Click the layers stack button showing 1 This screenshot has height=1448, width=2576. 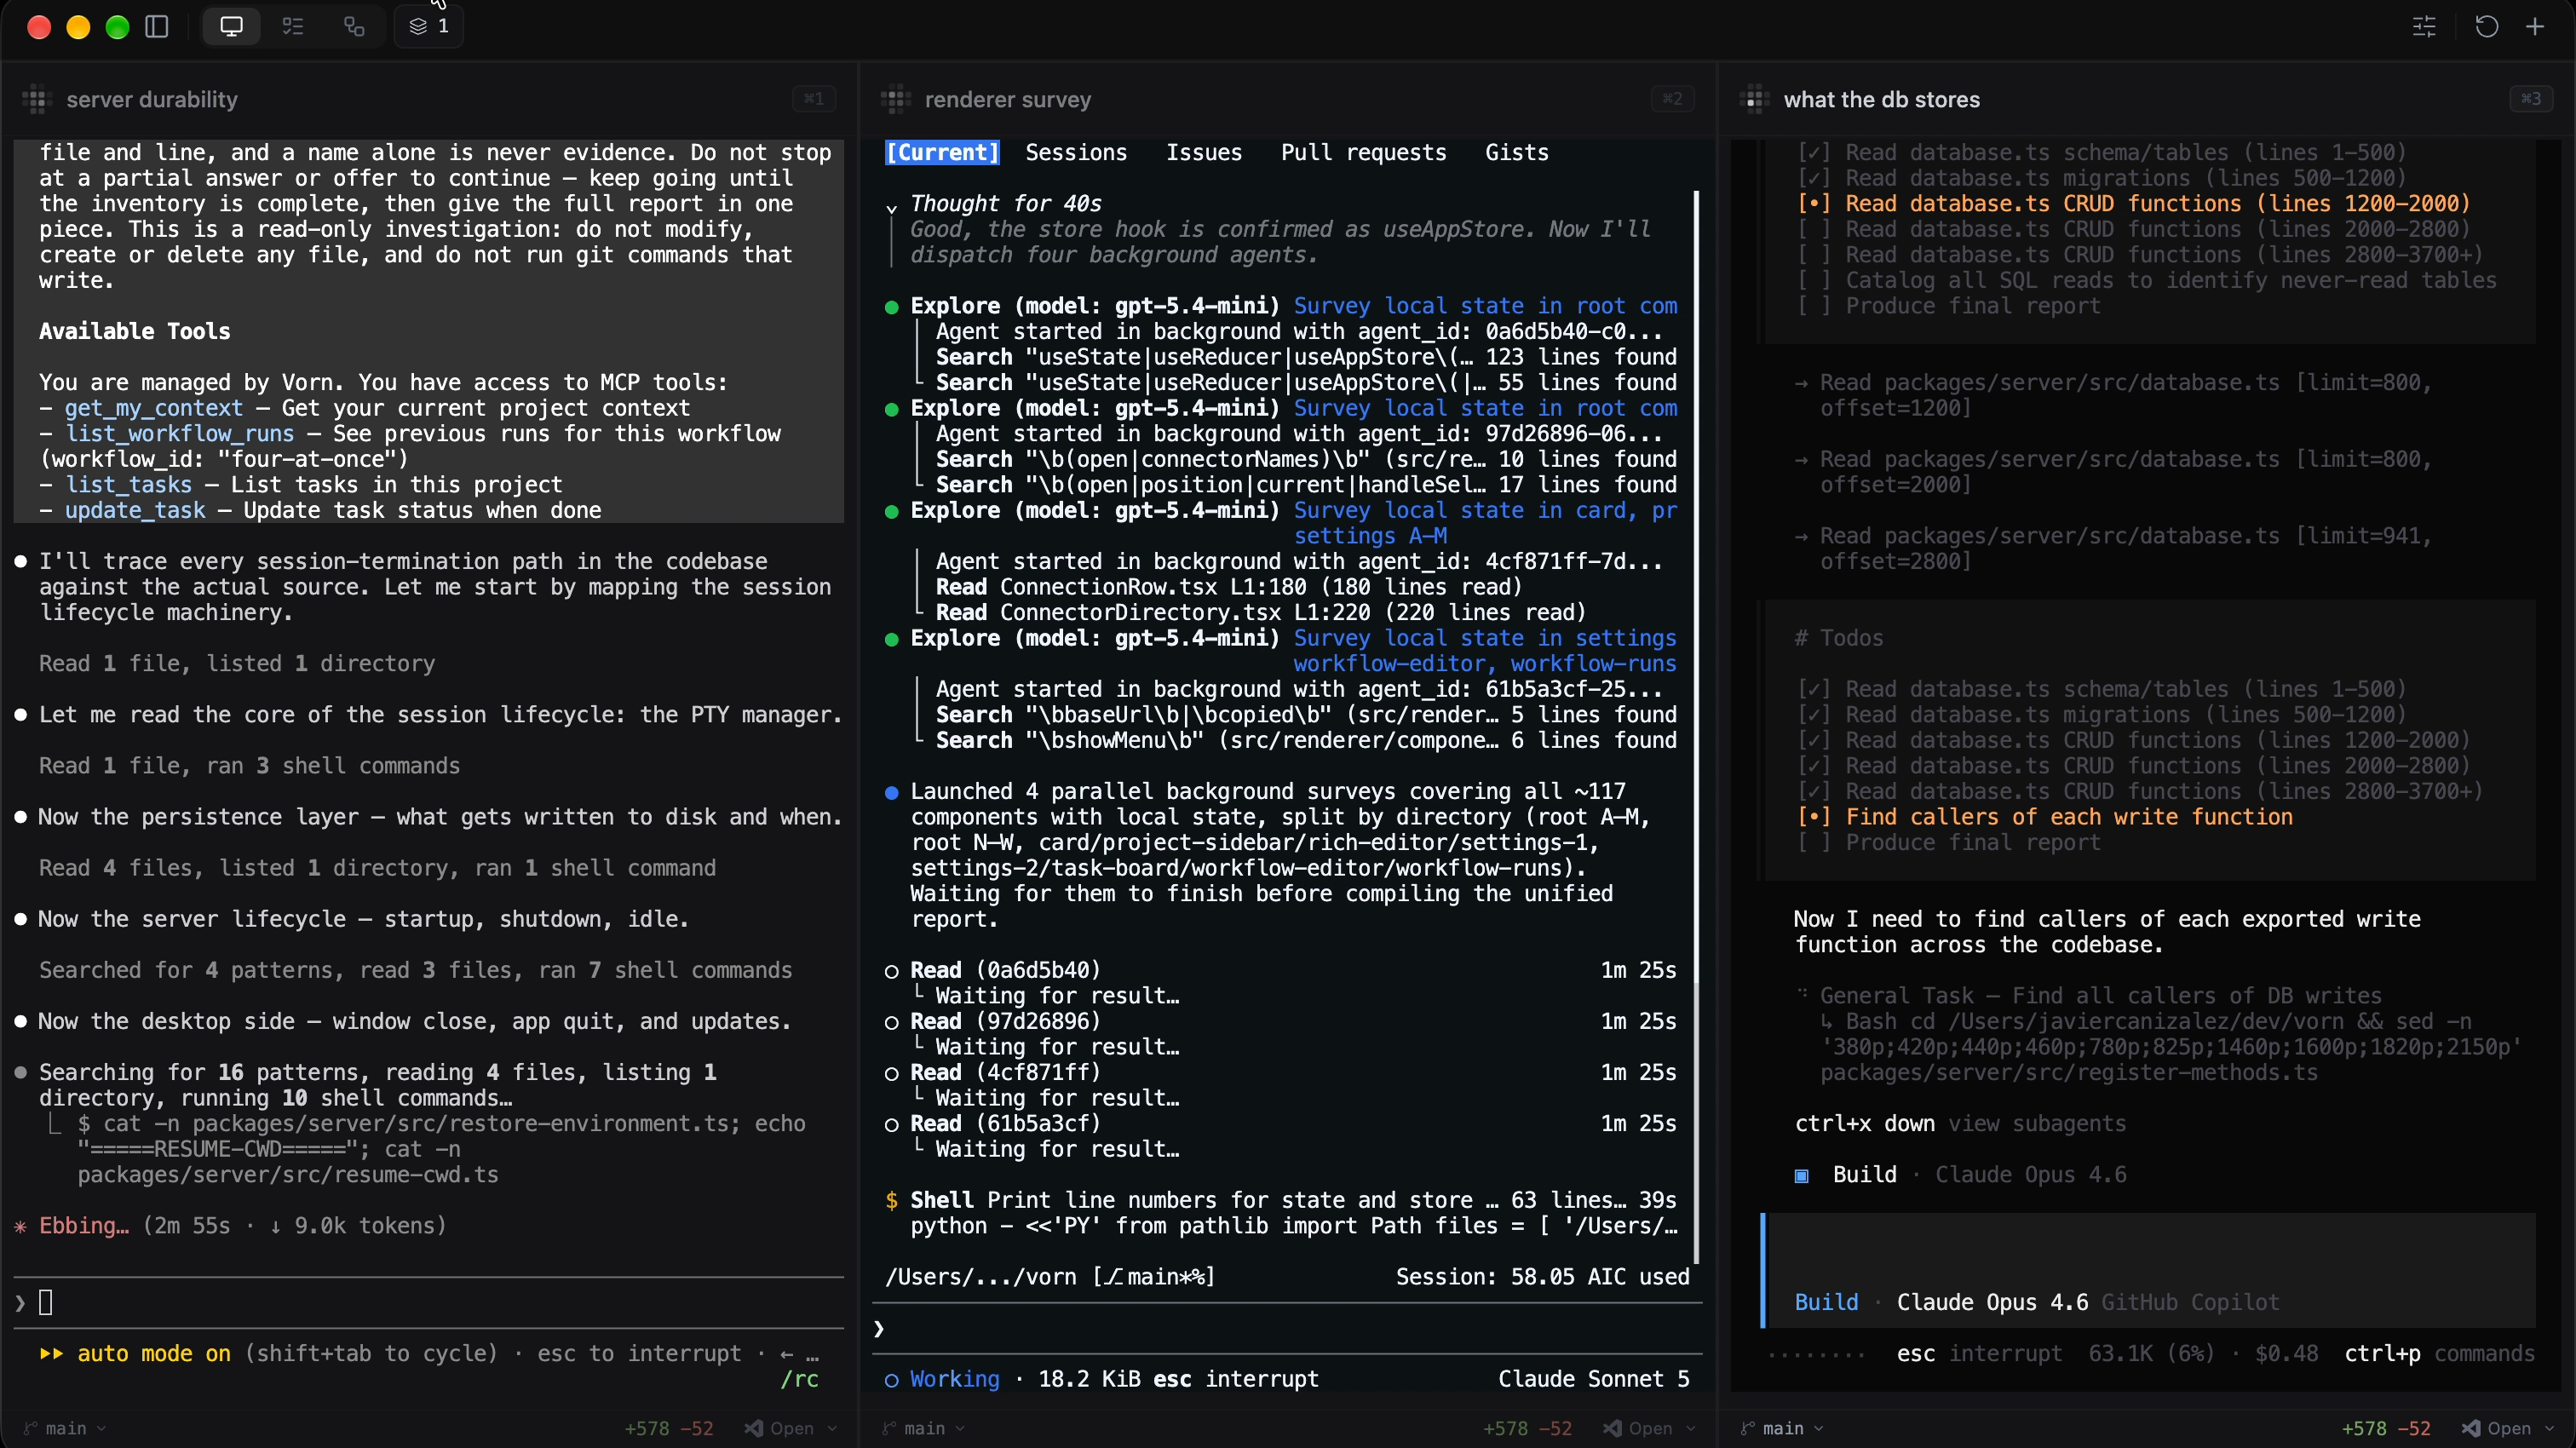[x=429, y=26]
